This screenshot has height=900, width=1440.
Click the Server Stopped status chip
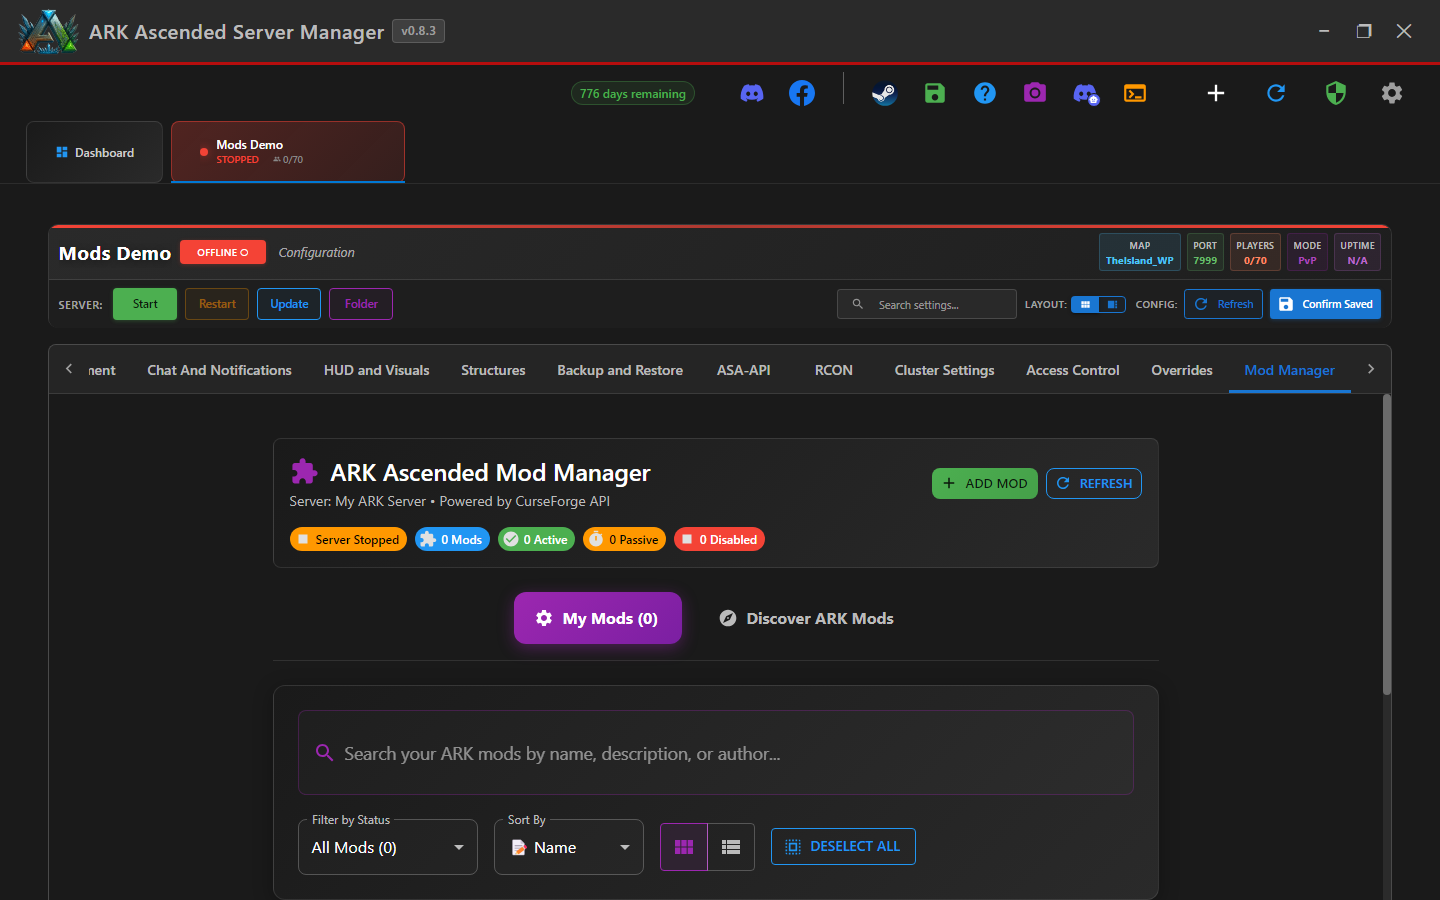click(x=348, y=539)
